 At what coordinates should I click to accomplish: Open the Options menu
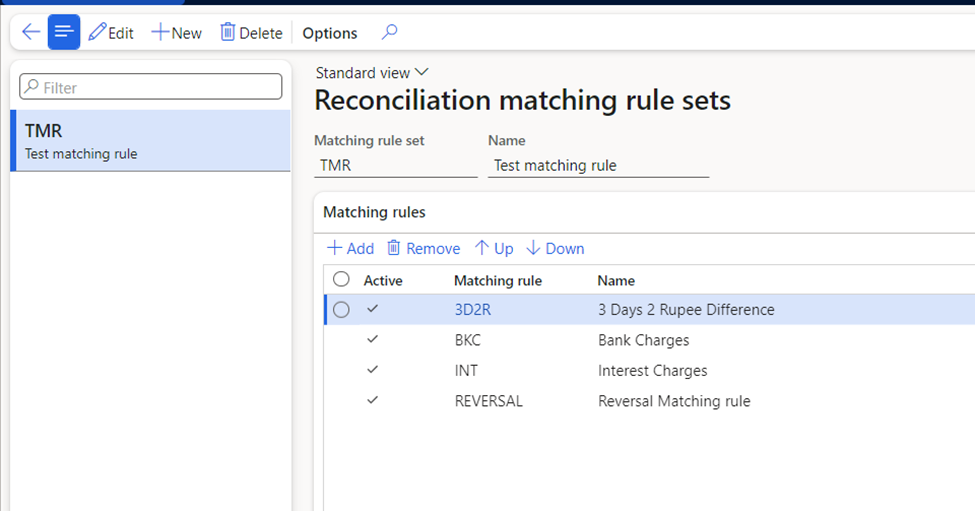(x=330, y=33)
